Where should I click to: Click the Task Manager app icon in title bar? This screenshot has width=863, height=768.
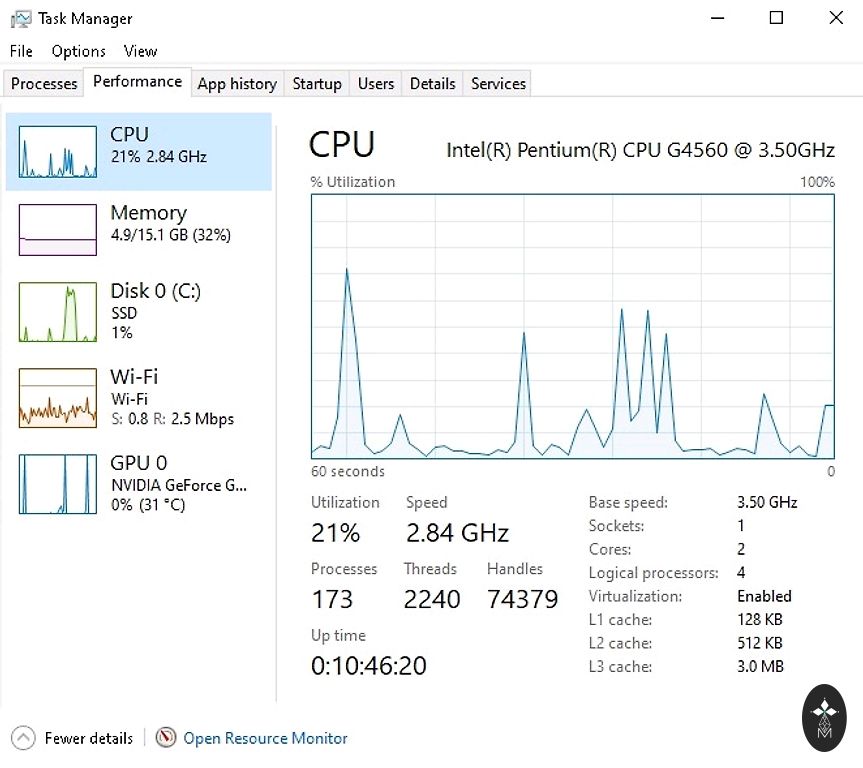click(20, 18)
